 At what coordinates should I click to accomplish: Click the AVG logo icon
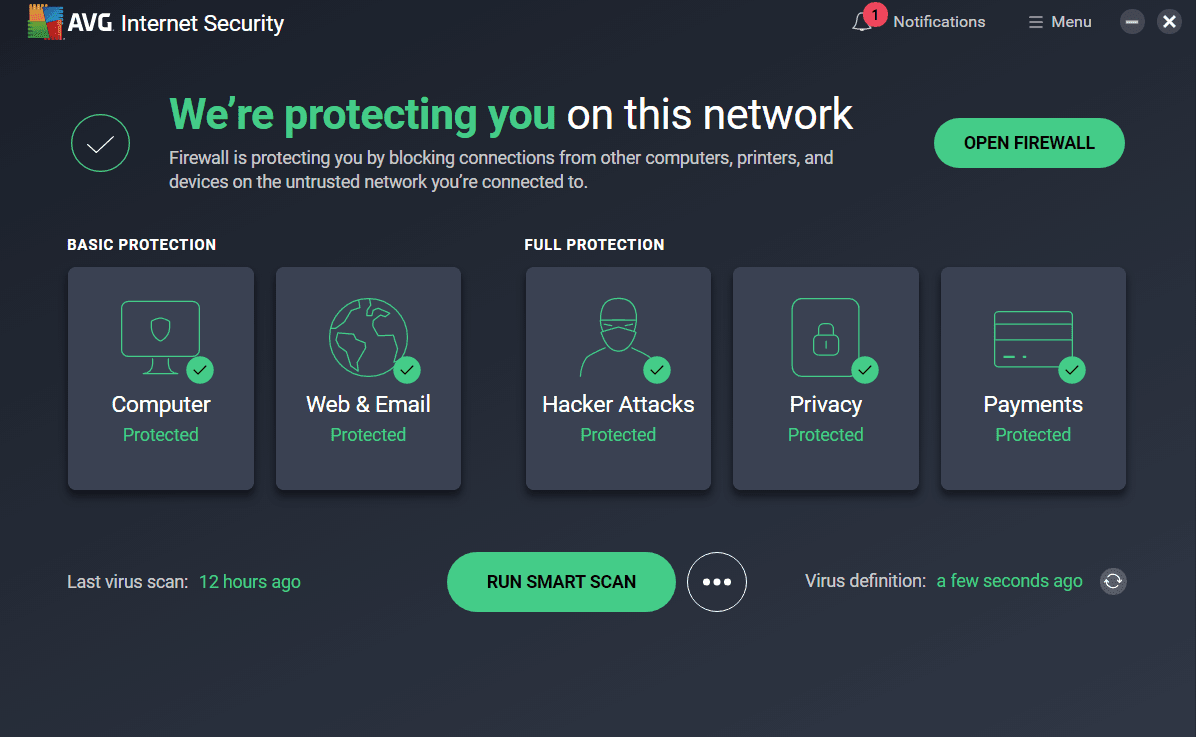(44, 21)
